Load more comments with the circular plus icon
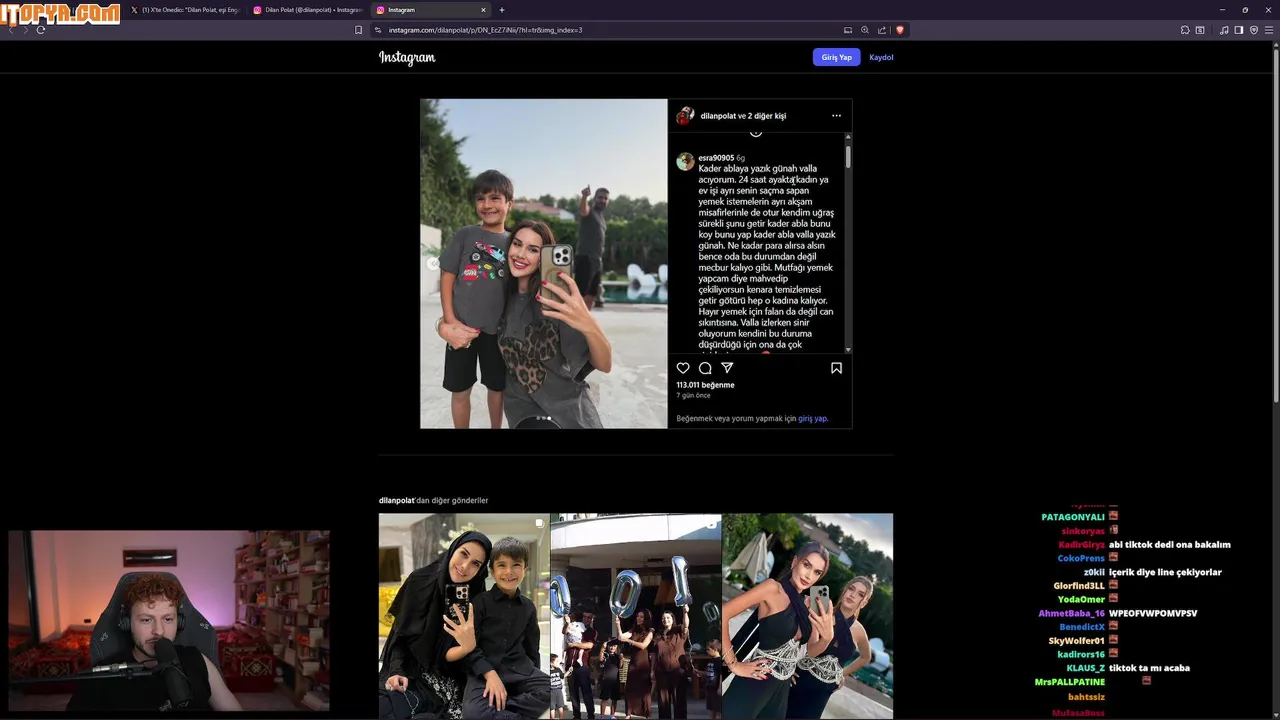1280x720 pixels. 756,132
